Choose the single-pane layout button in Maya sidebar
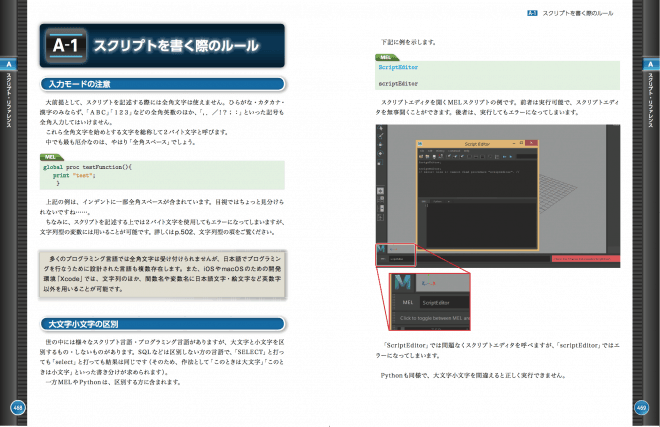This screenshot has width=660, height=427. click(x=381, y=190)
